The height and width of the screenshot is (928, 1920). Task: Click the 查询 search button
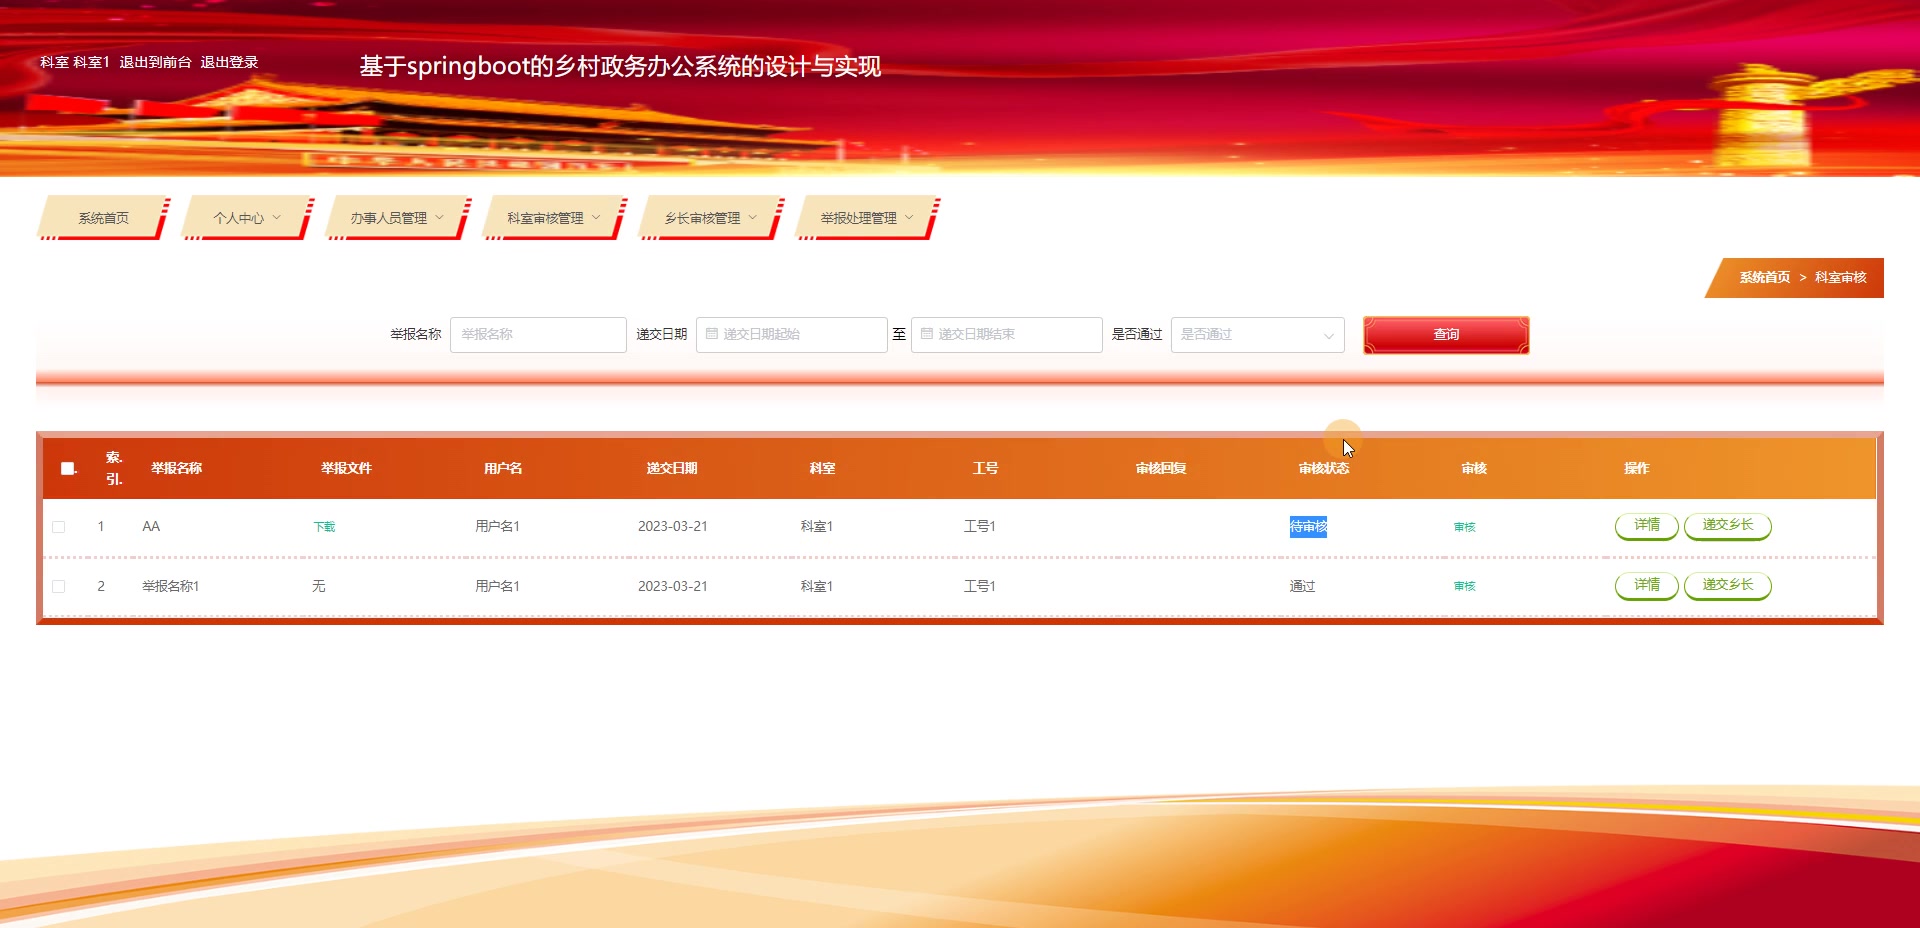[1446, 335]
